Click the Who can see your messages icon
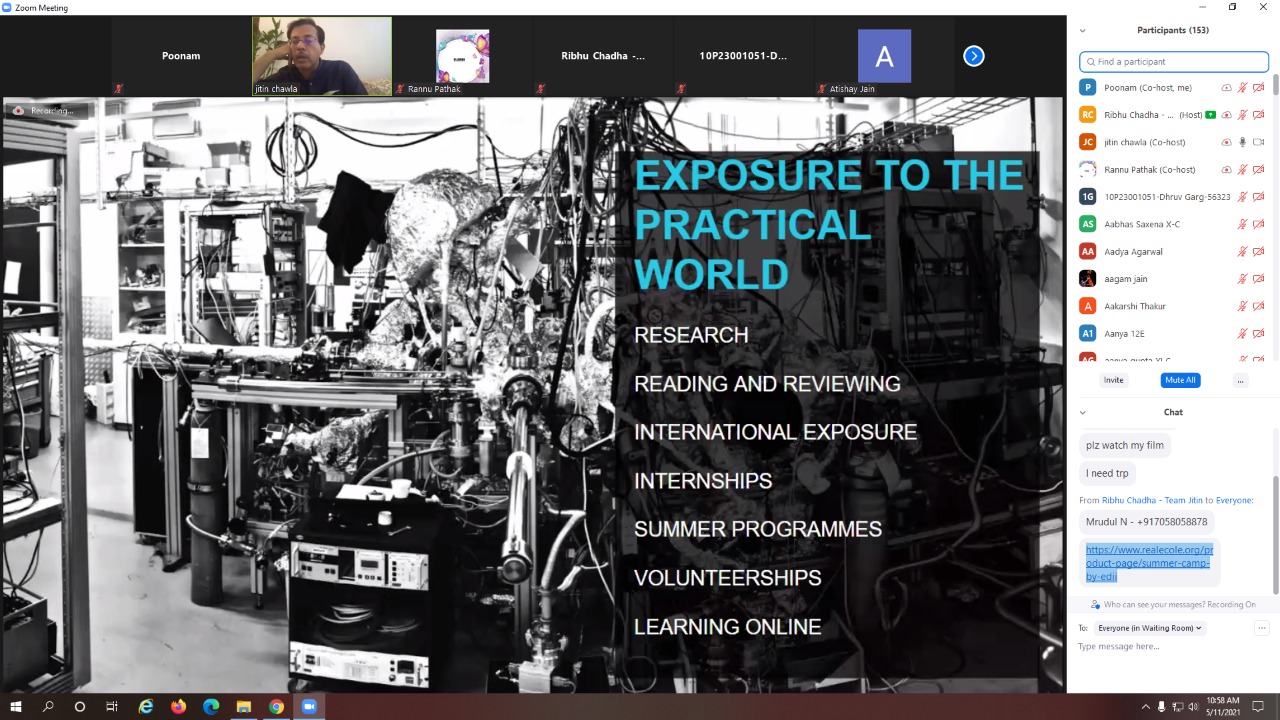 coord(1096,605)
